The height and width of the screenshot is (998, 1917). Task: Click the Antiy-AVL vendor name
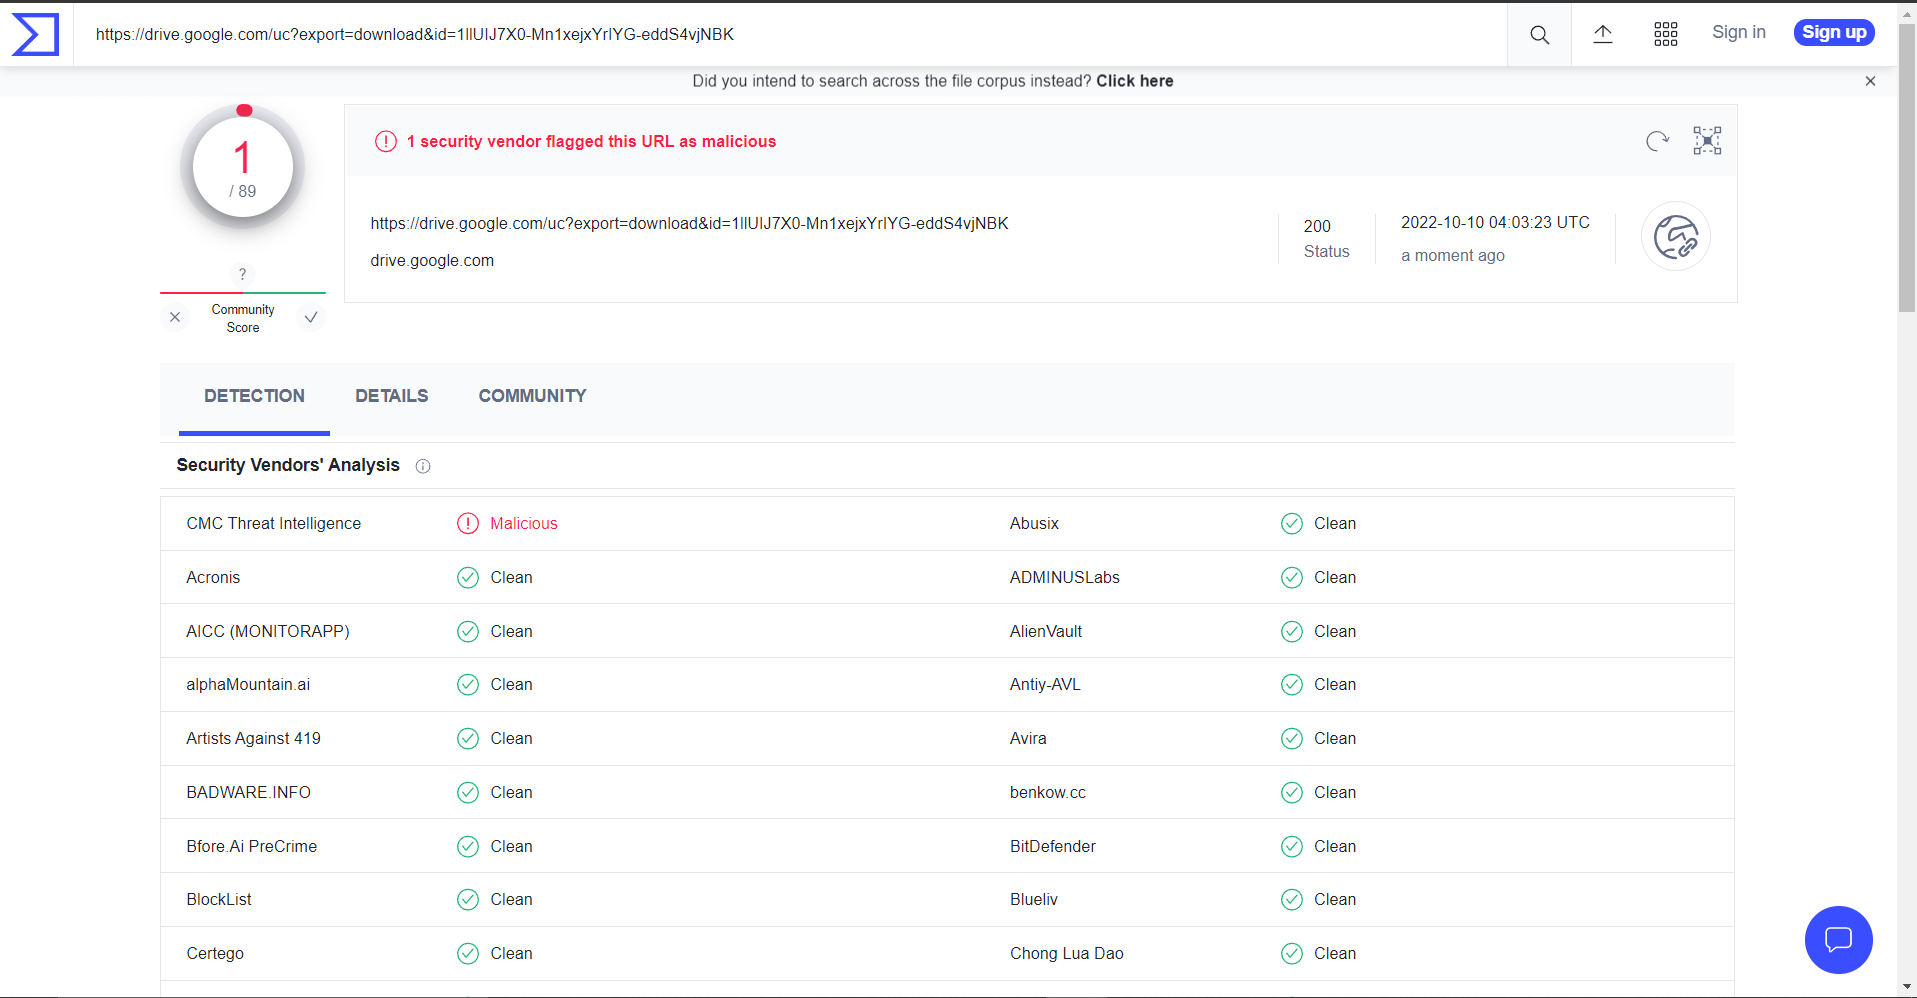click(1045, 685)
